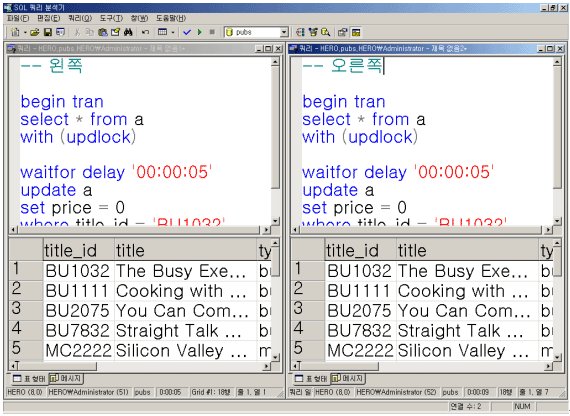Click horizontal scrollbar thumb of left results grid
Image resolution: width=570 pixels, height=416 pixels.
[x=57, y=366]
